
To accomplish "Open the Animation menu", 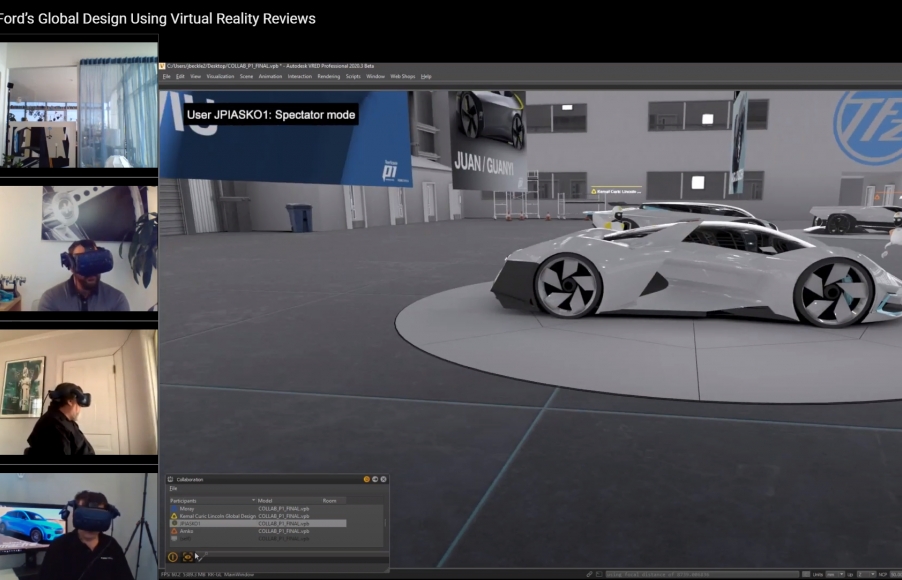I will 270,77.
